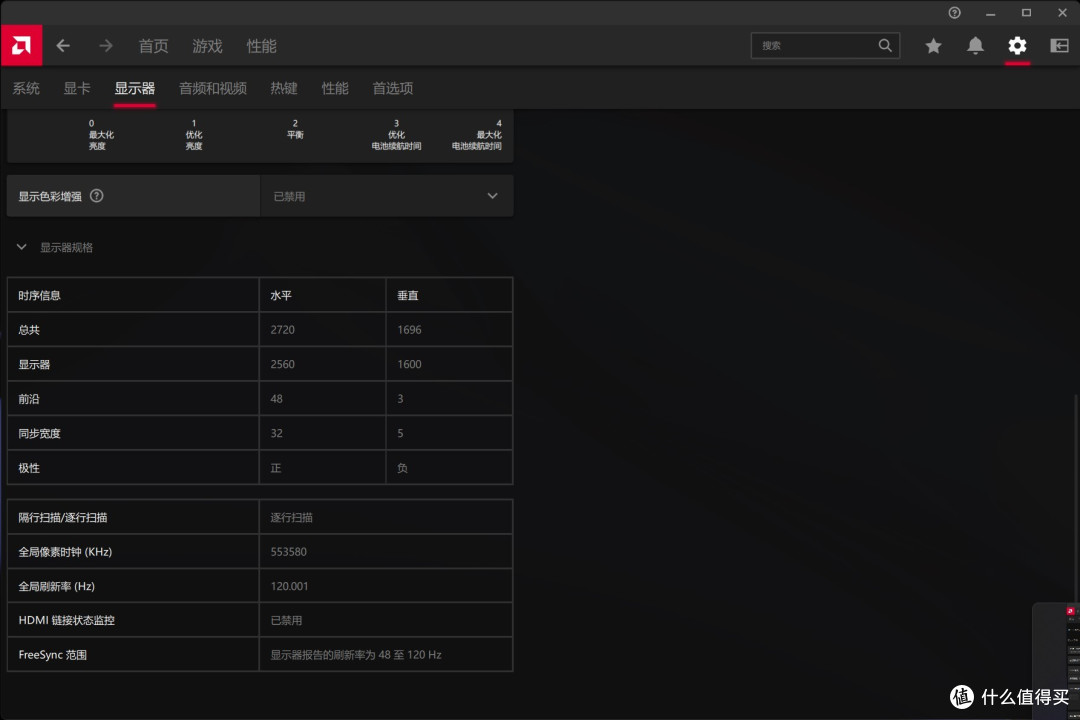Click the total horizontal value 2720
1080x720 pixels.
pyautogui.click(x=282, y=329)
